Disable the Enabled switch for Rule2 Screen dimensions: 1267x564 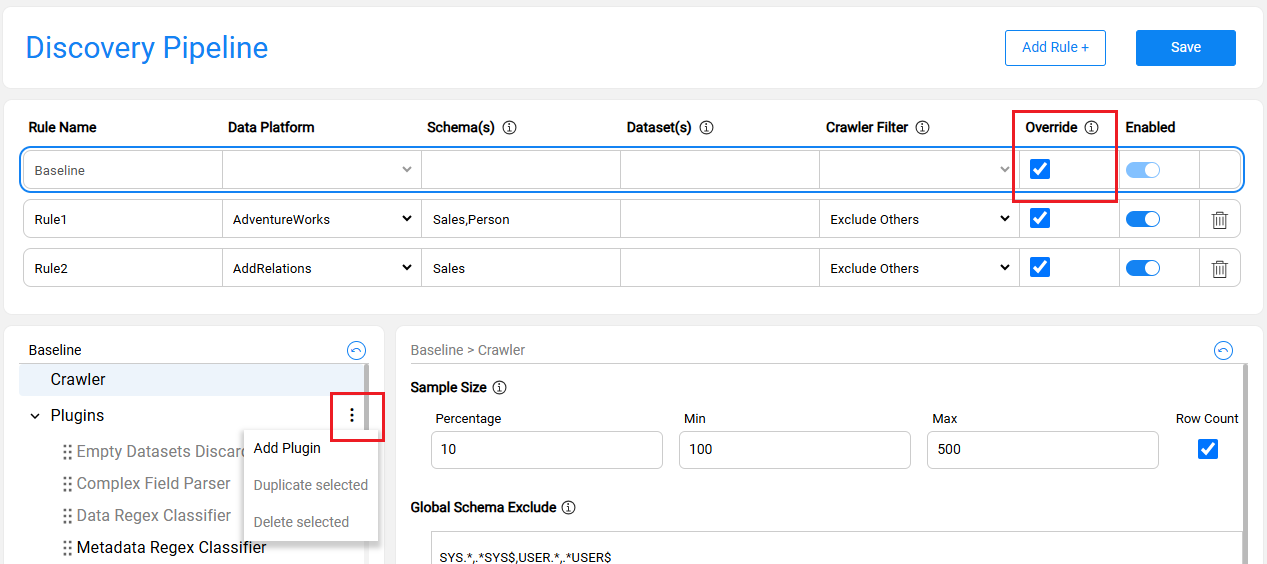[x=1142, y=268]
